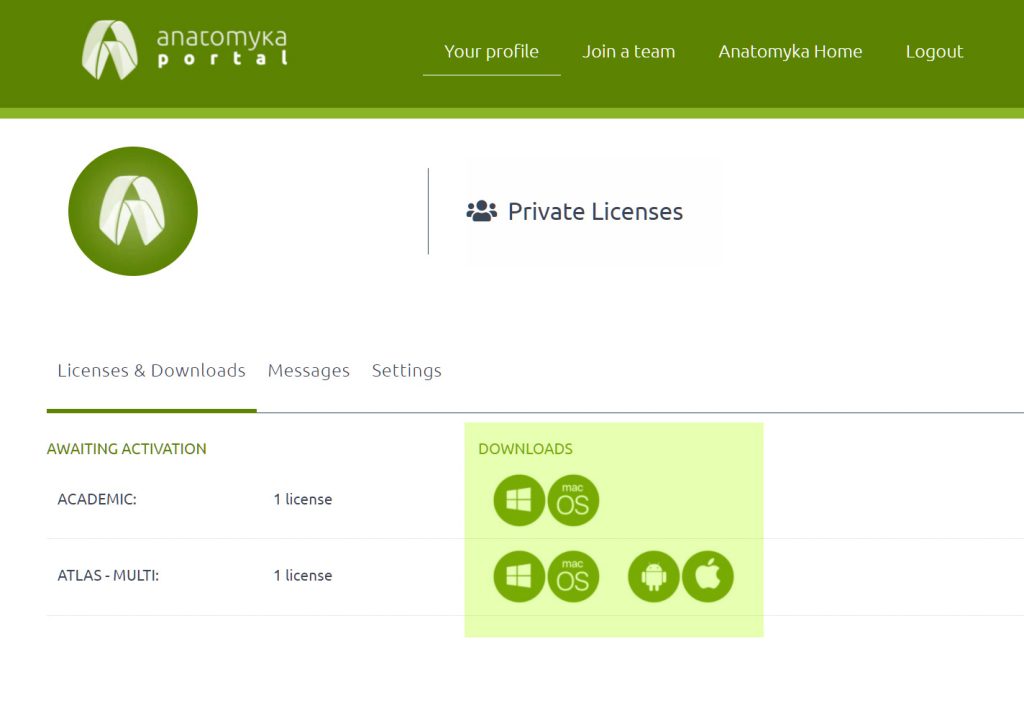Get the Apple iOS version of Atlas - Multi

pos(708,577)
